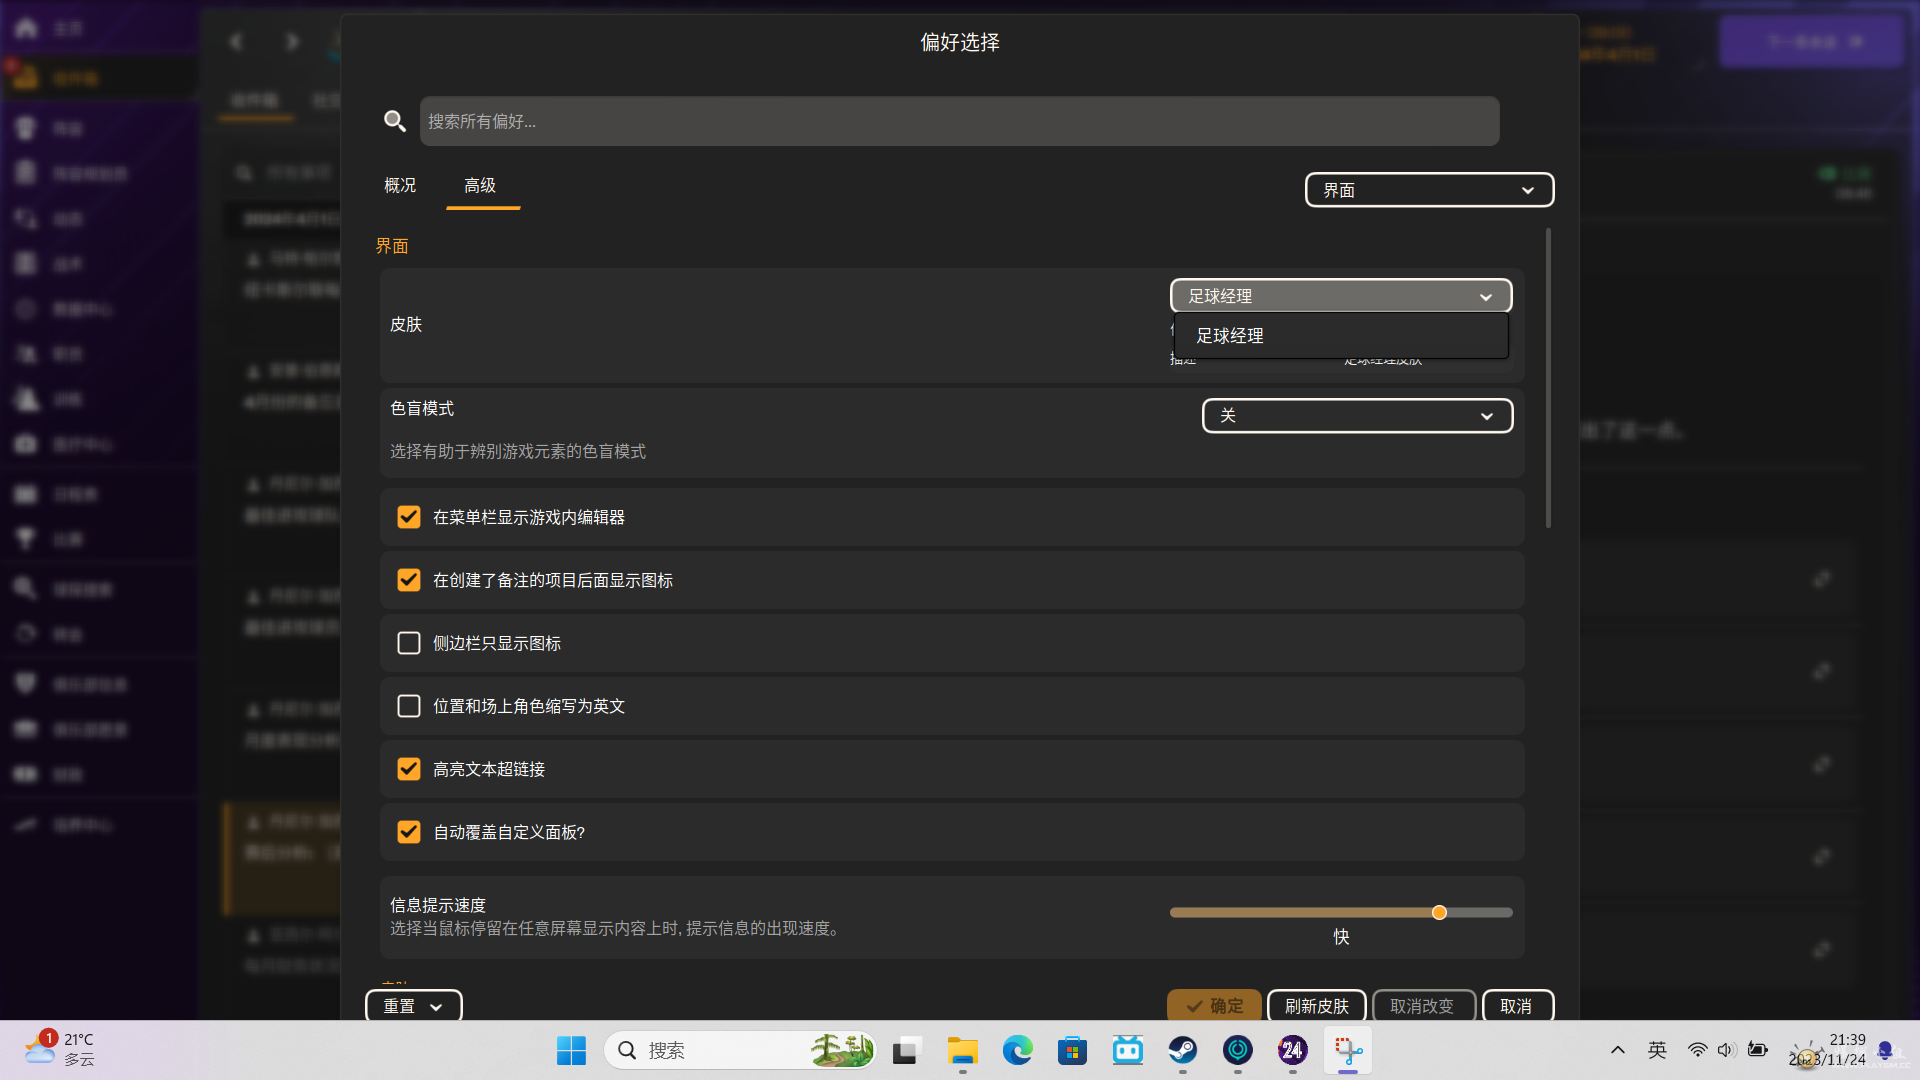Switch to the 概况 tab

(400, 186)
